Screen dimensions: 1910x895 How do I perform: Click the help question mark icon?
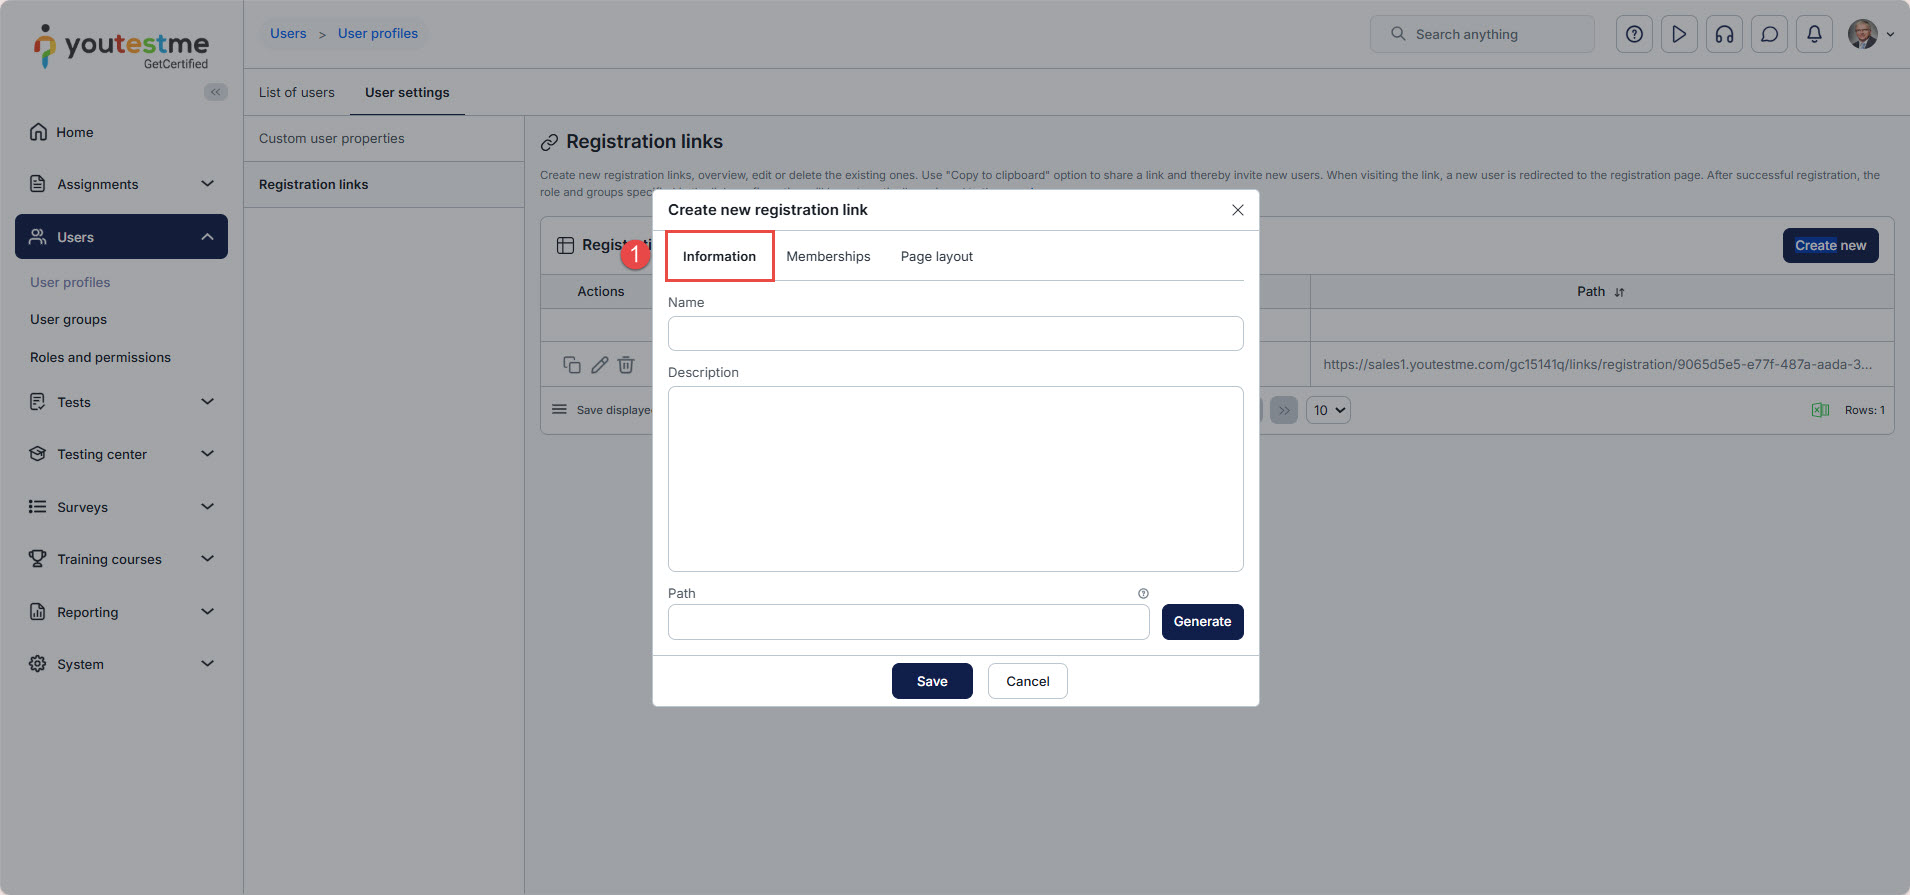[1634, 34]
